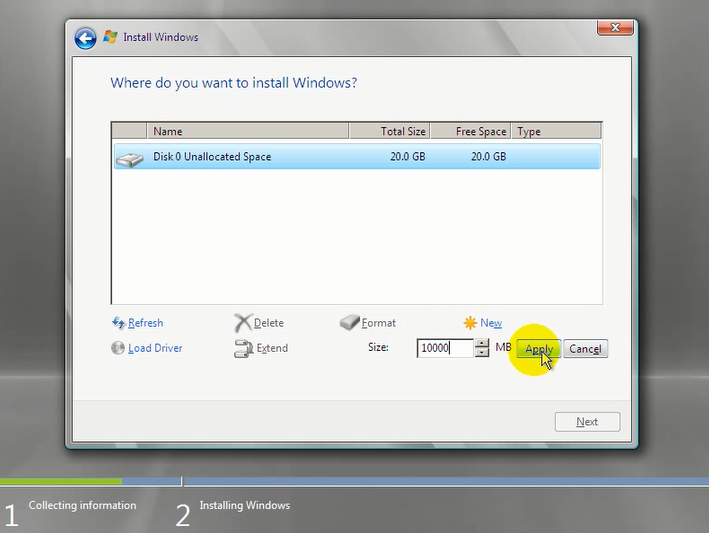The height and width of the screenshot is (533, 709).
Task: Sort by the Type column header
Action: [x=556, y=131]
